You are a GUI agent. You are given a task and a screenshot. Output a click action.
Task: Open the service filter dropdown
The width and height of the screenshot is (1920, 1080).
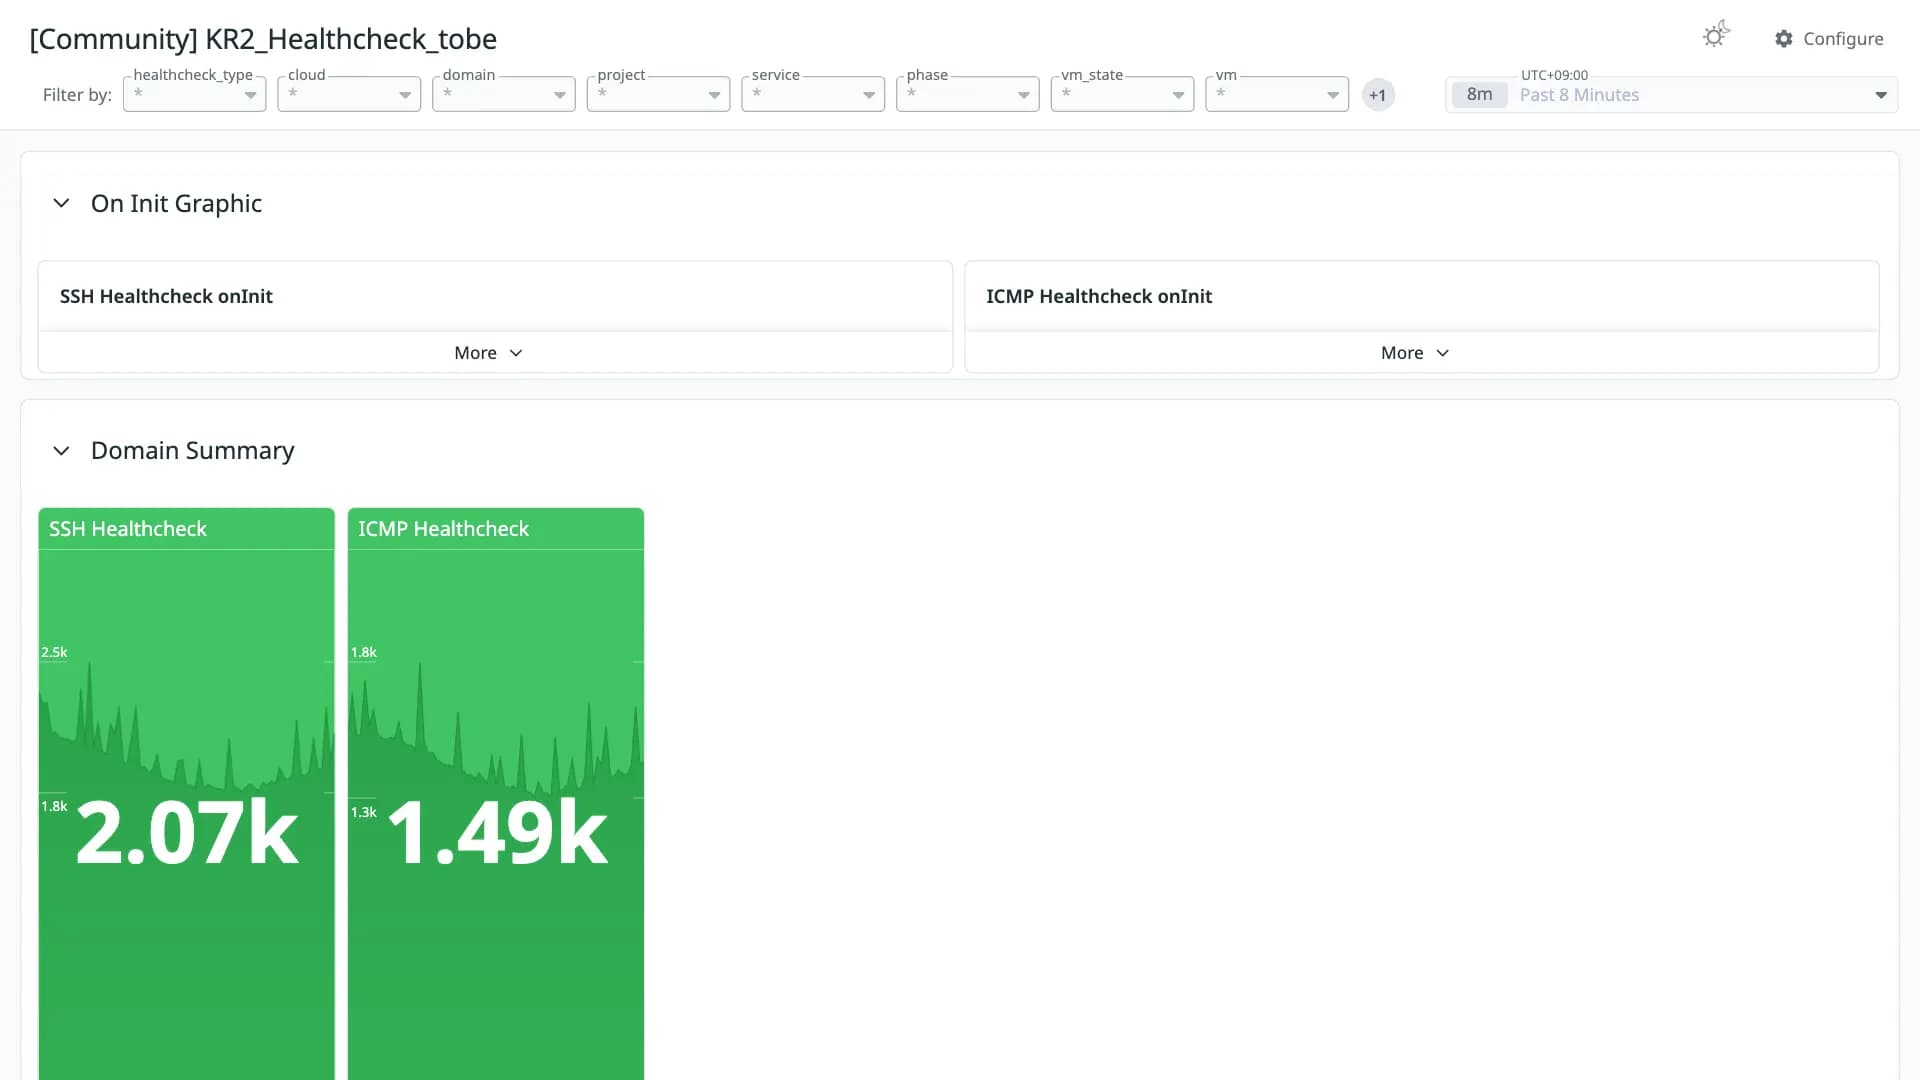pyautogui.click(x=813, y=94)
